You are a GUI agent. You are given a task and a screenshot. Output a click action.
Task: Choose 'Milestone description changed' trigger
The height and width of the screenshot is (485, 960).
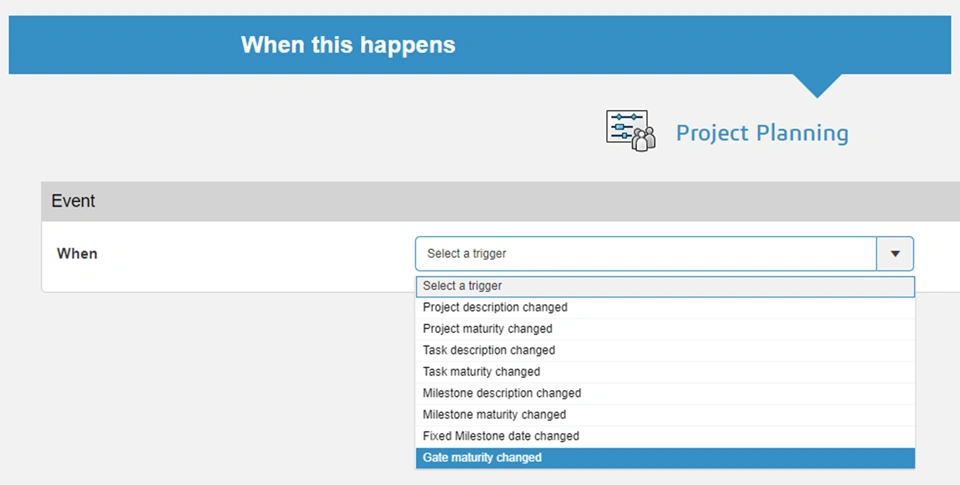502,393
